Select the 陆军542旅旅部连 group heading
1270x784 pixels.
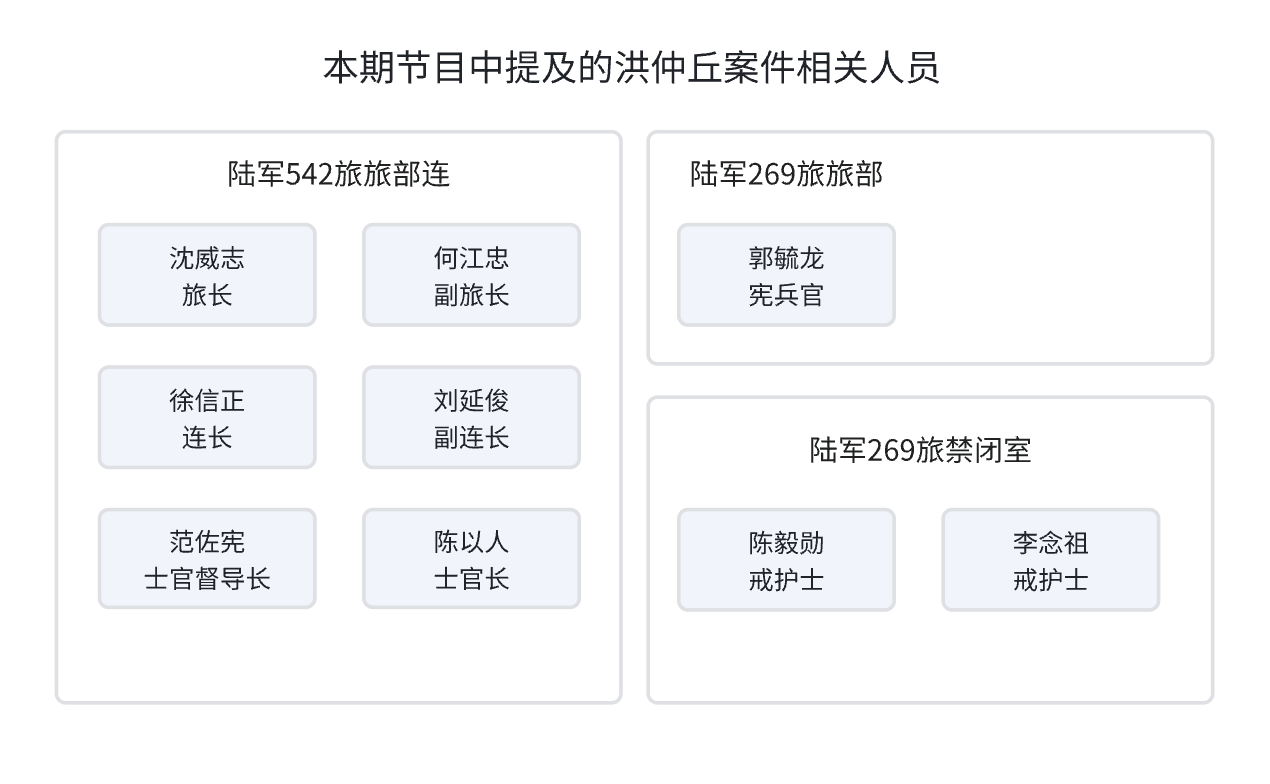point(339,174)
